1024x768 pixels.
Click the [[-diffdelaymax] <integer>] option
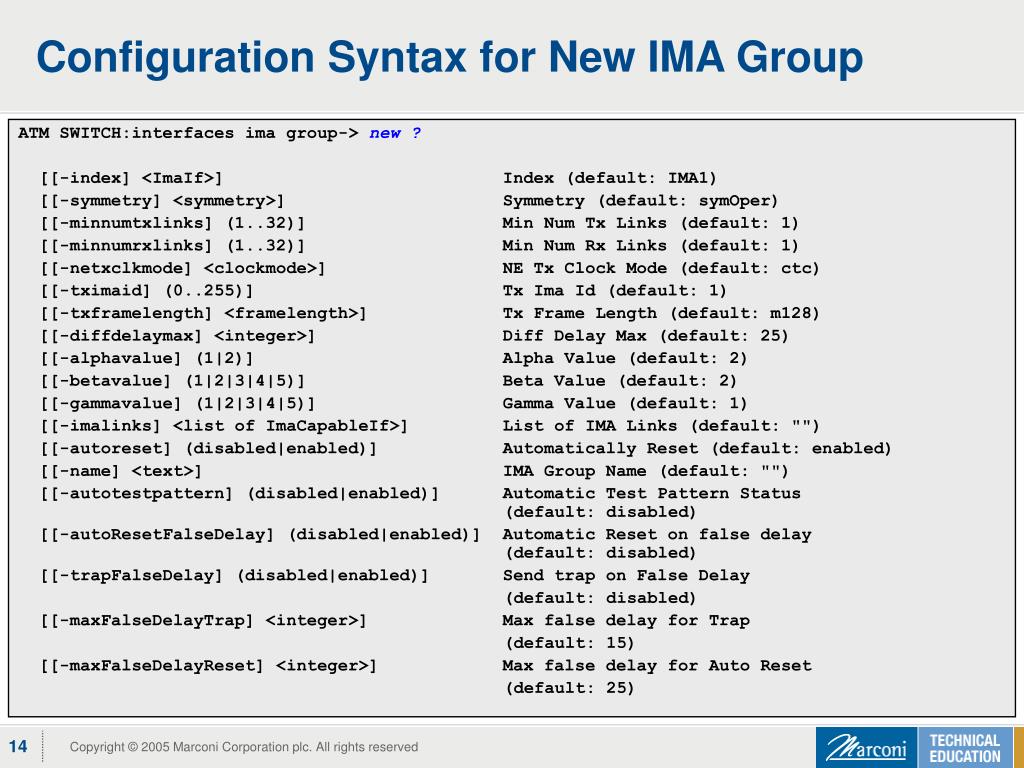point(178,336)
